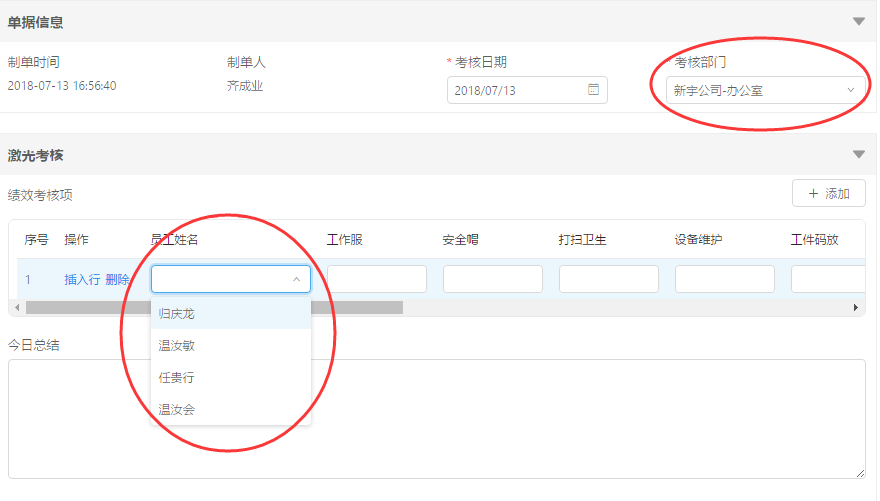
Task: Click the 激光考核 section title
Action: click(35, 155)
